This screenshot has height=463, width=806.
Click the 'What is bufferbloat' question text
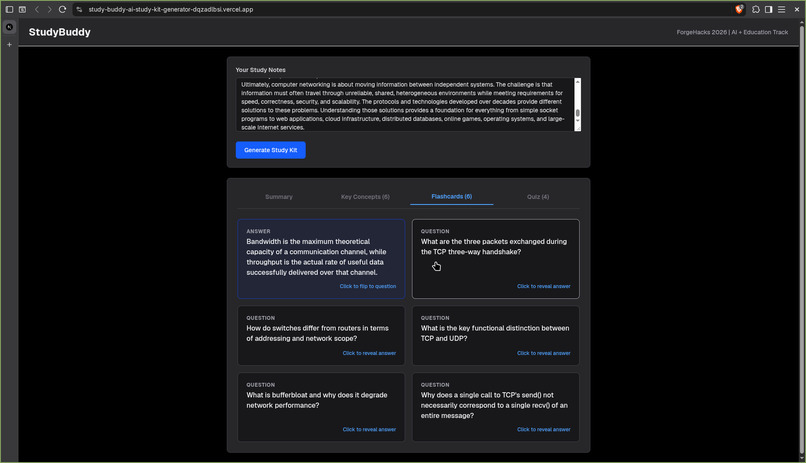317,400
